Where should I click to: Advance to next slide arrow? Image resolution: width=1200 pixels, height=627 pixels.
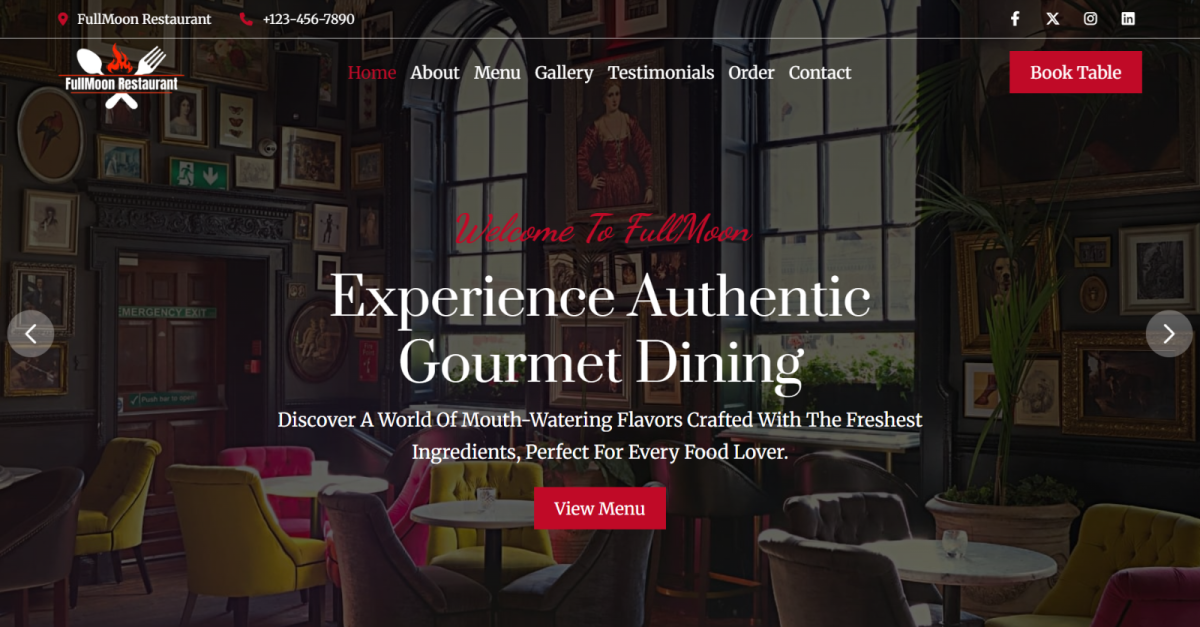[x=1169, y=334]
